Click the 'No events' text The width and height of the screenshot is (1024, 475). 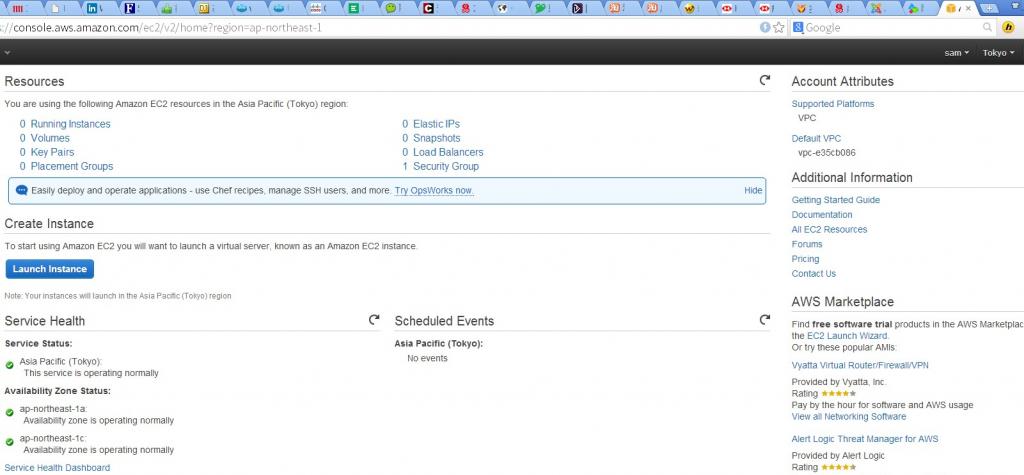click(x=427, y=359)
